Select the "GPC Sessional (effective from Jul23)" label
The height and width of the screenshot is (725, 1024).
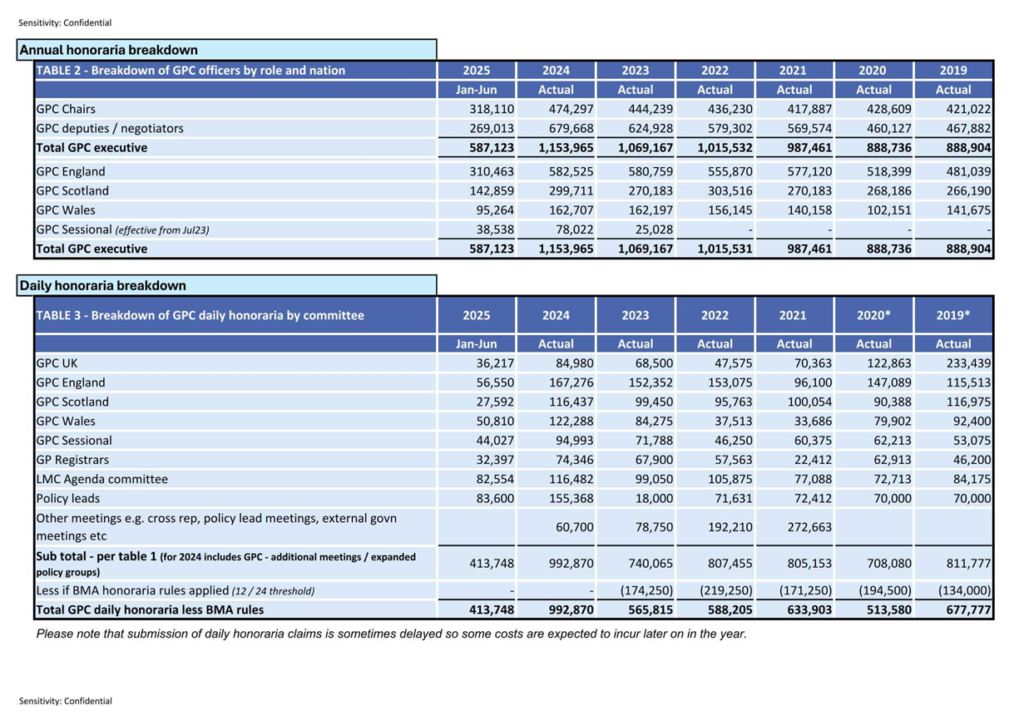tap(124, 229)
